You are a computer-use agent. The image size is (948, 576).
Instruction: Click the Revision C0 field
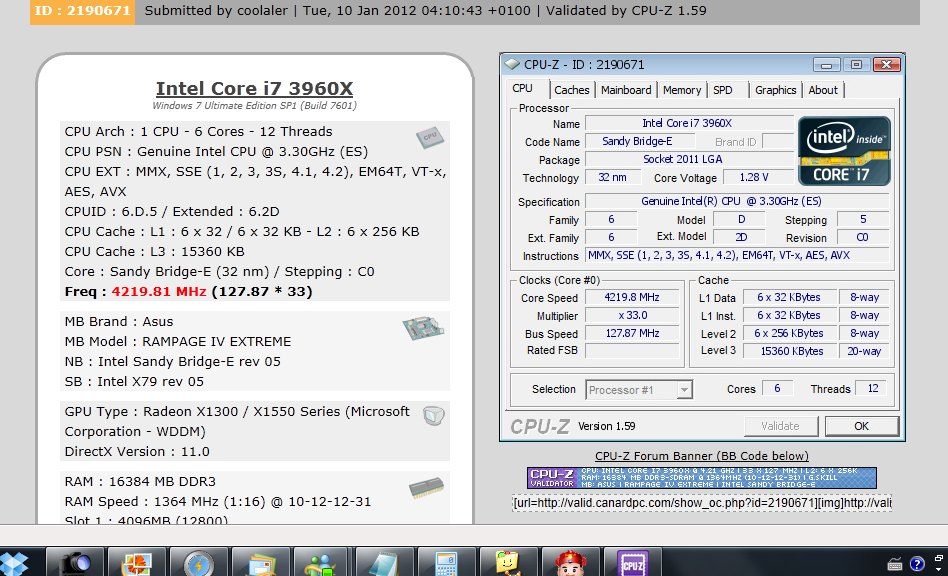862,238
